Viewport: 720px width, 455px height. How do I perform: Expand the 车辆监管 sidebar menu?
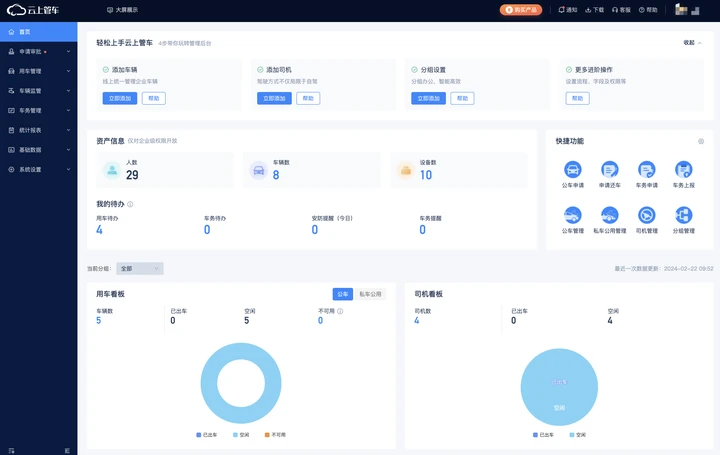[39, 91]
